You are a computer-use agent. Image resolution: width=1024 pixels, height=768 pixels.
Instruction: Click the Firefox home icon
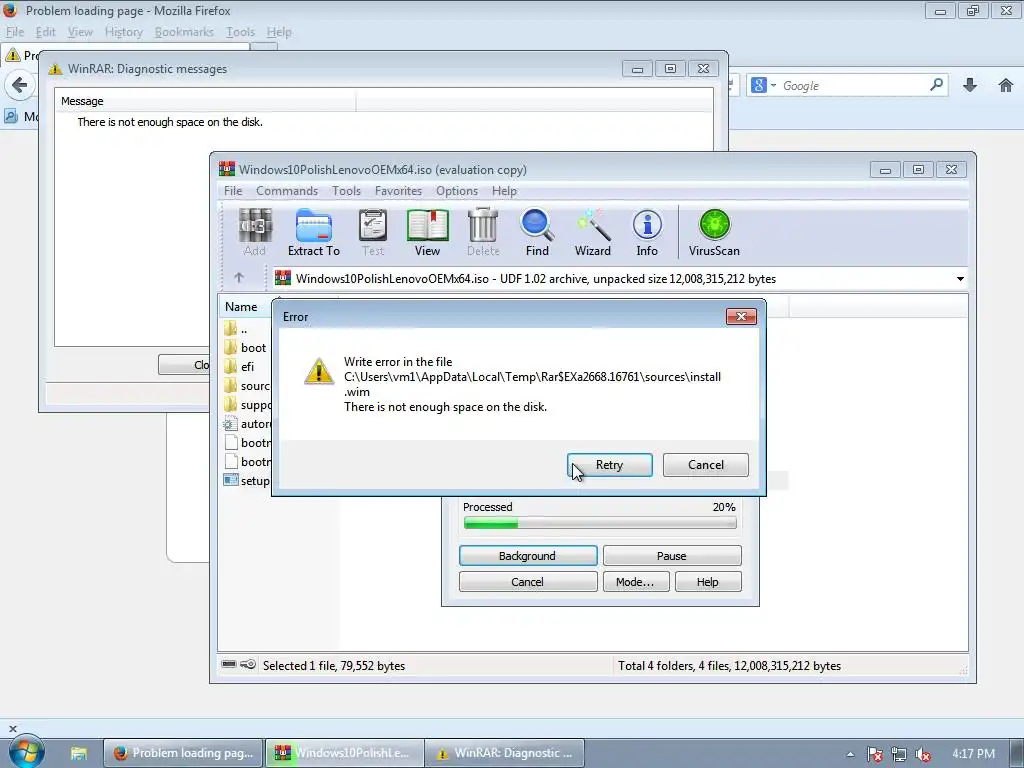[x=1006, y=85]
